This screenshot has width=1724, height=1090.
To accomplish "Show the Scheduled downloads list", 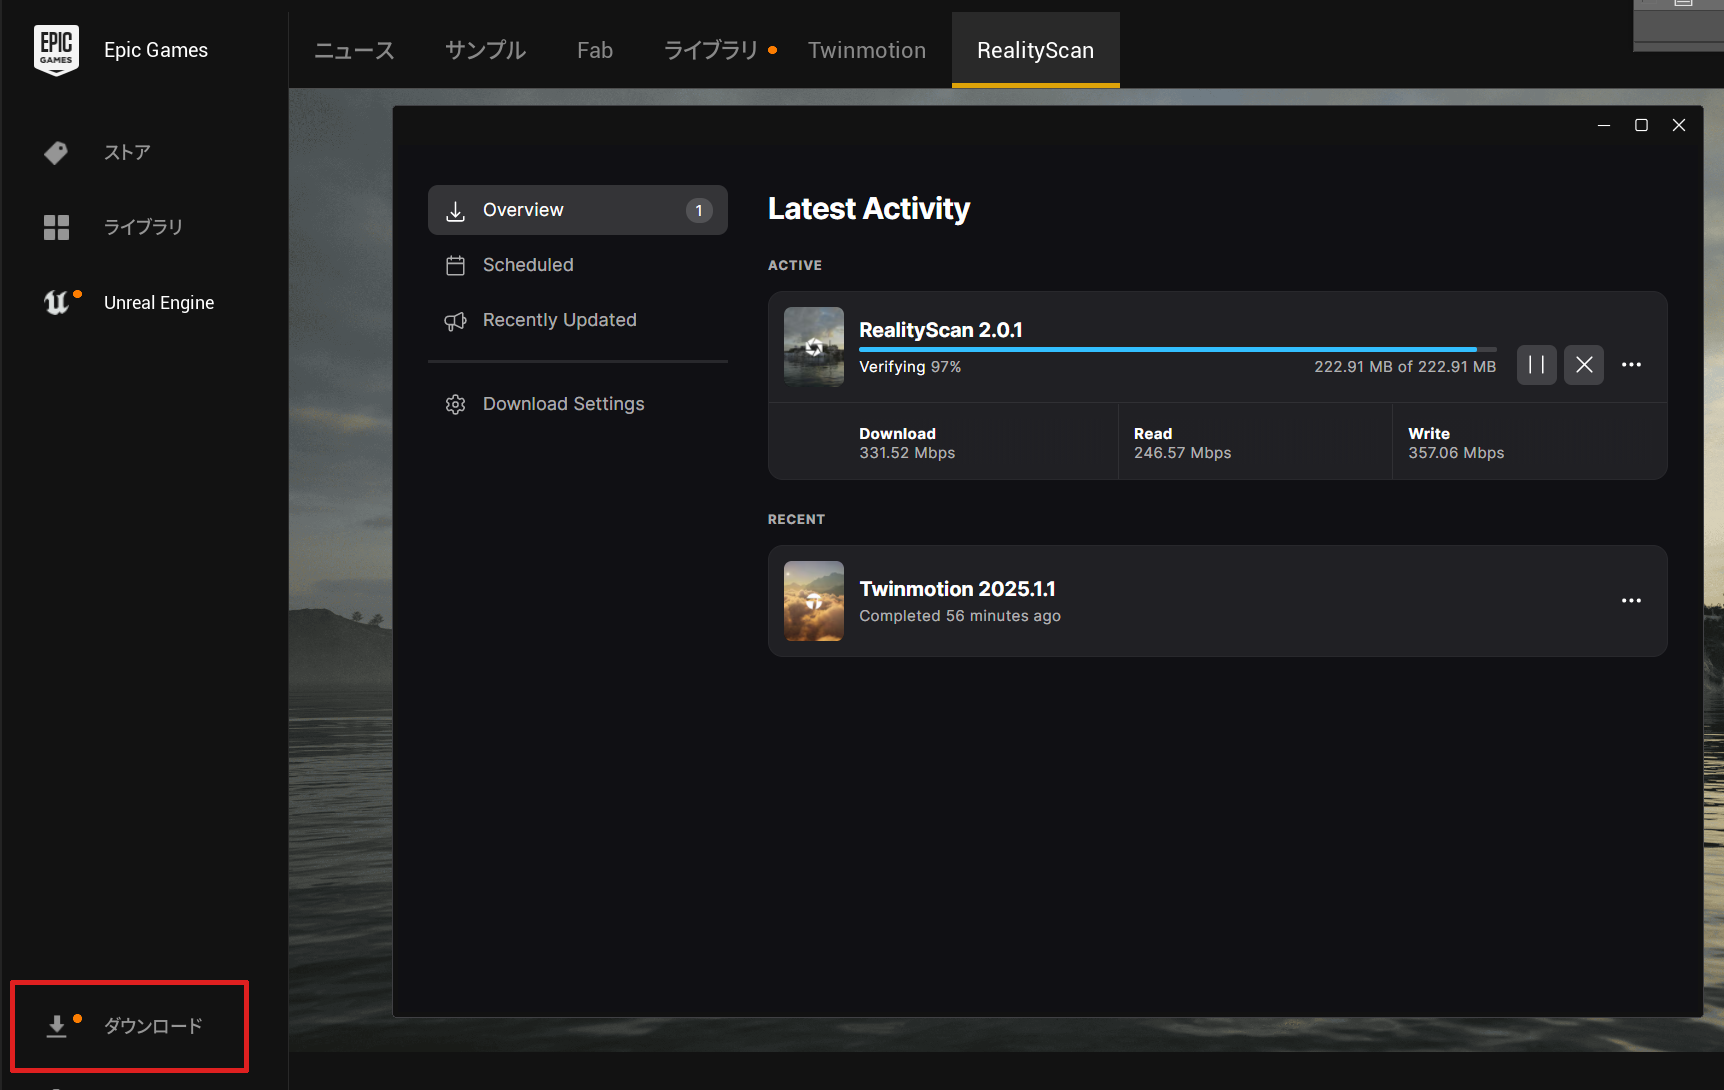I will pos(528,265).
